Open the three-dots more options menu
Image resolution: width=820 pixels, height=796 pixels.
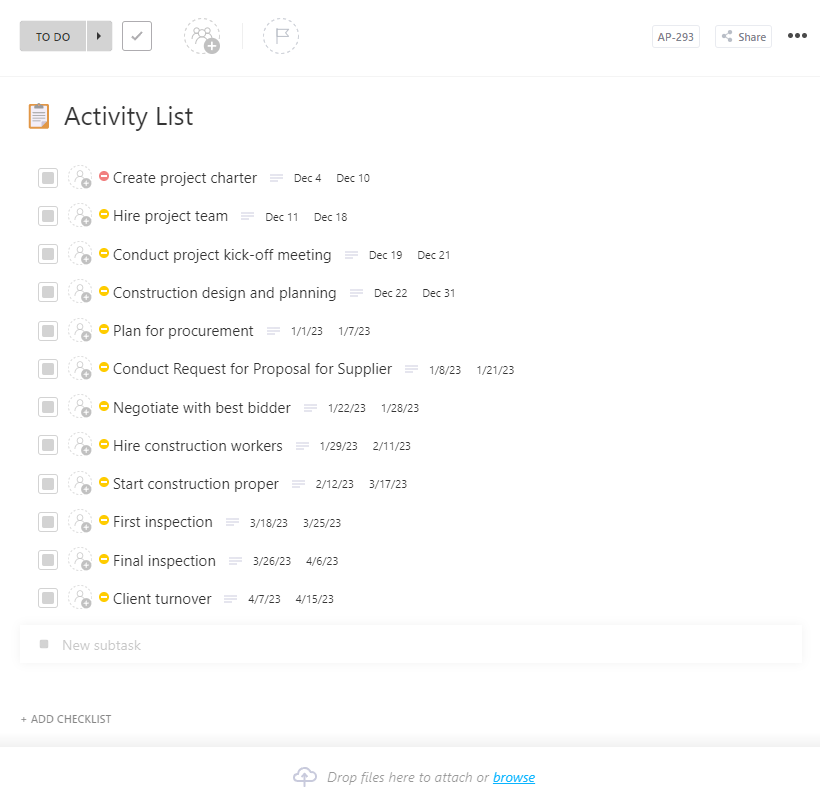tap(797, 36)
